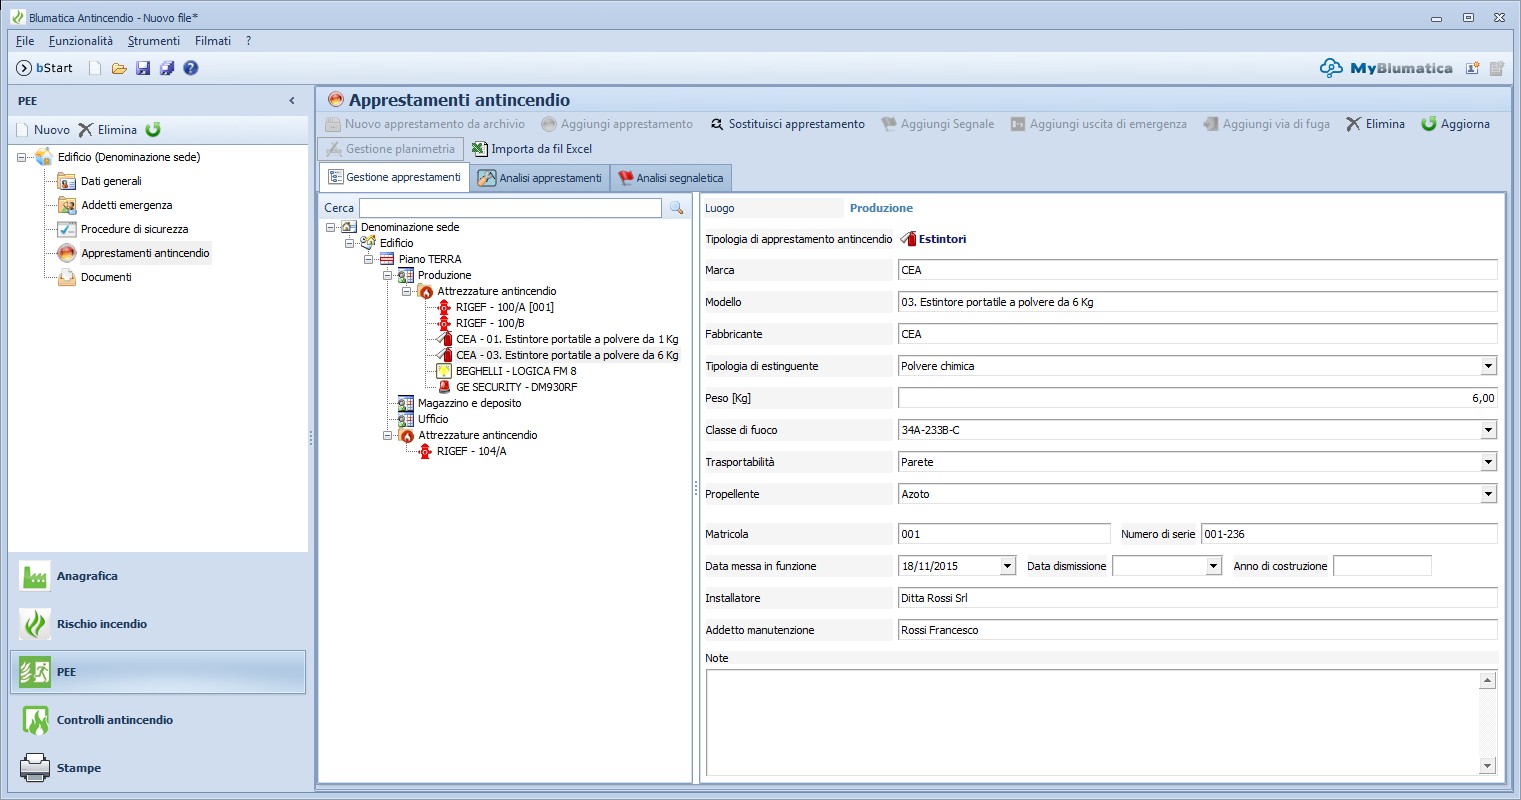Open the Trasportabilità dropdown
This screenshot has width=1521, height=800.
point(1488,462)
